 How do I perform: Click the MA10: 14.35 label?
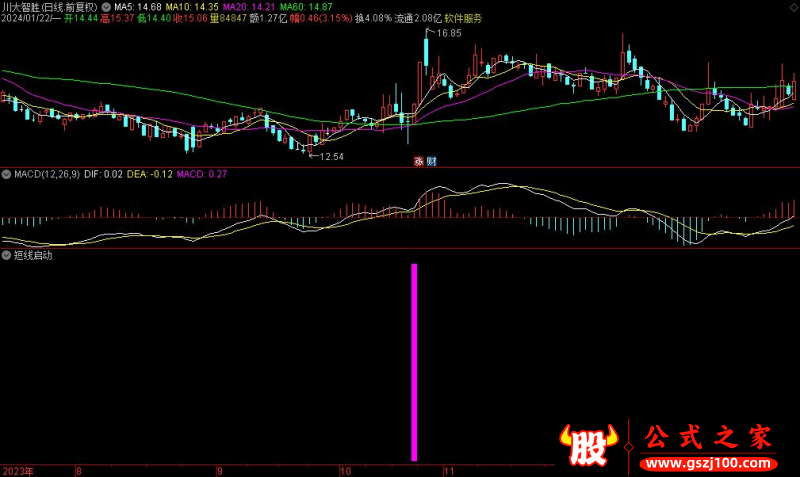192,7
